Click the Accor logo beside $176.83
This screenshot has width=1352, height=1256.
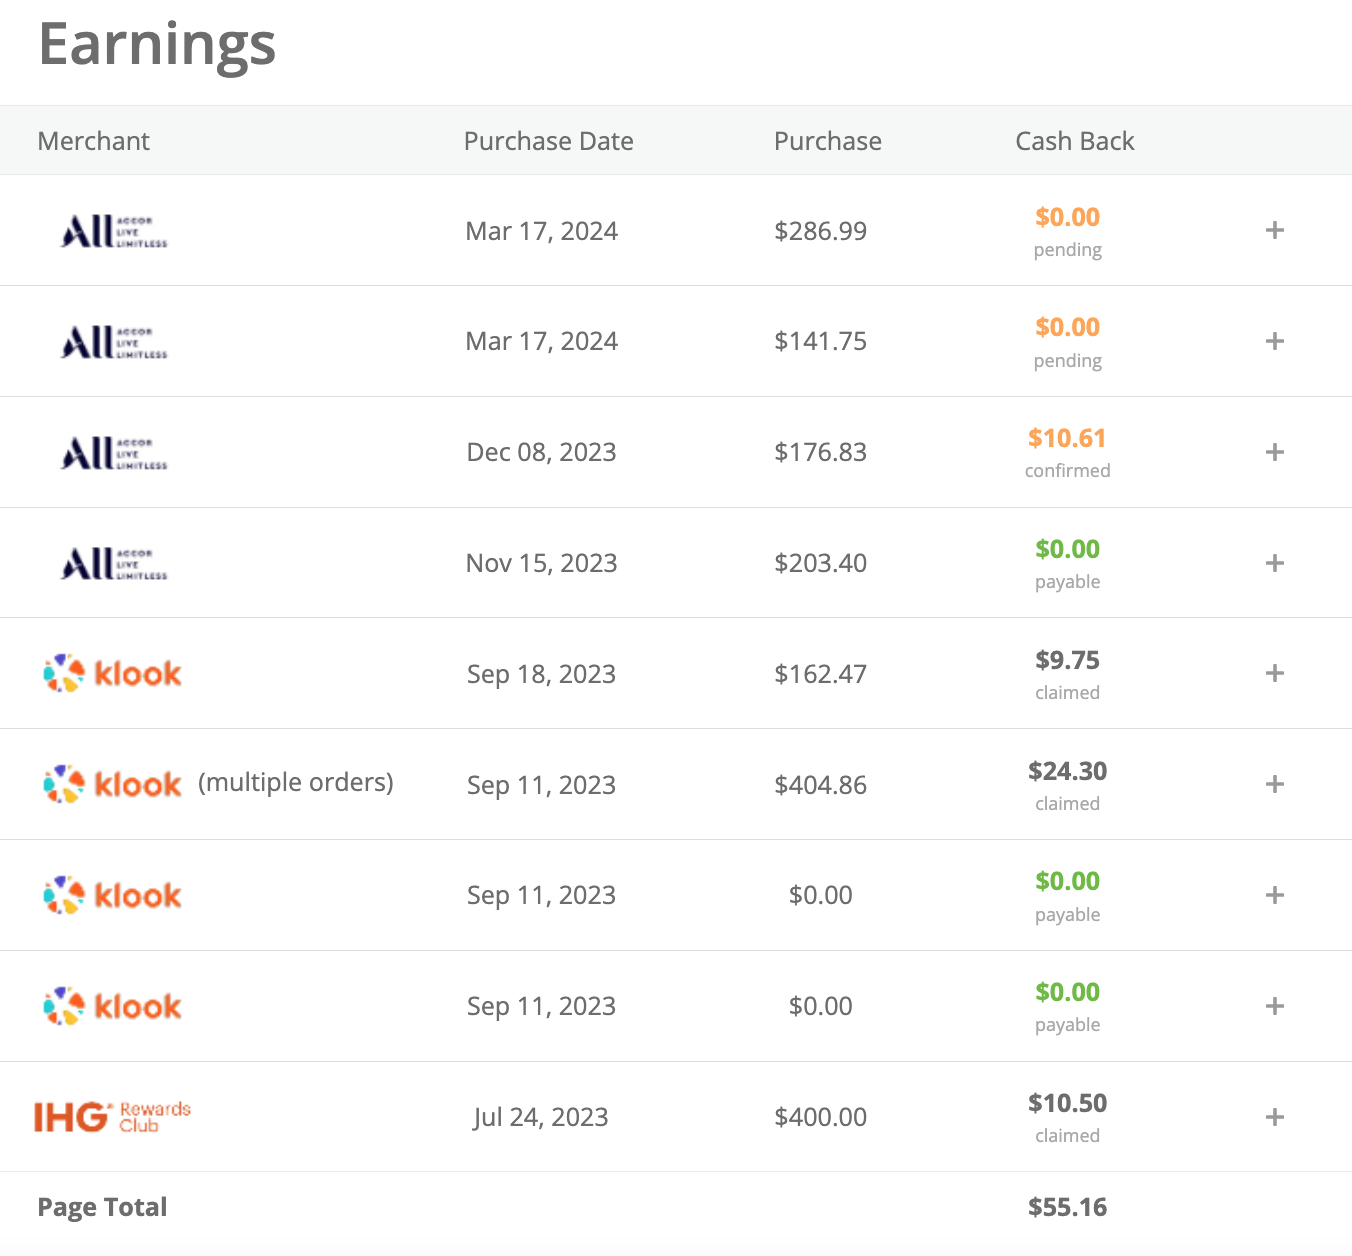[114, 453]
